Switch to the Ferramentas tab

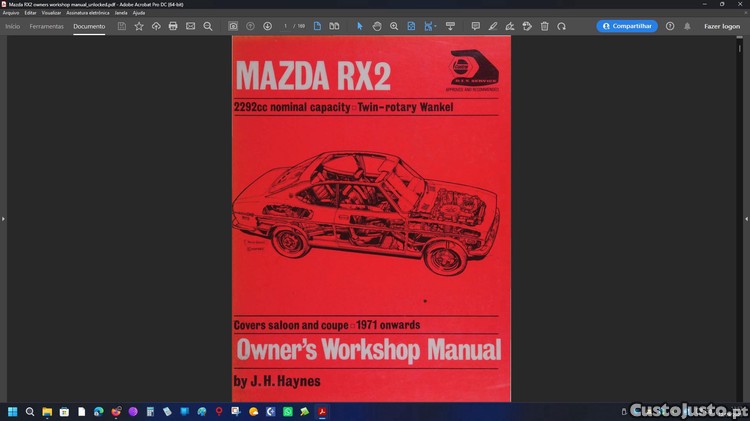coord(46,26)
